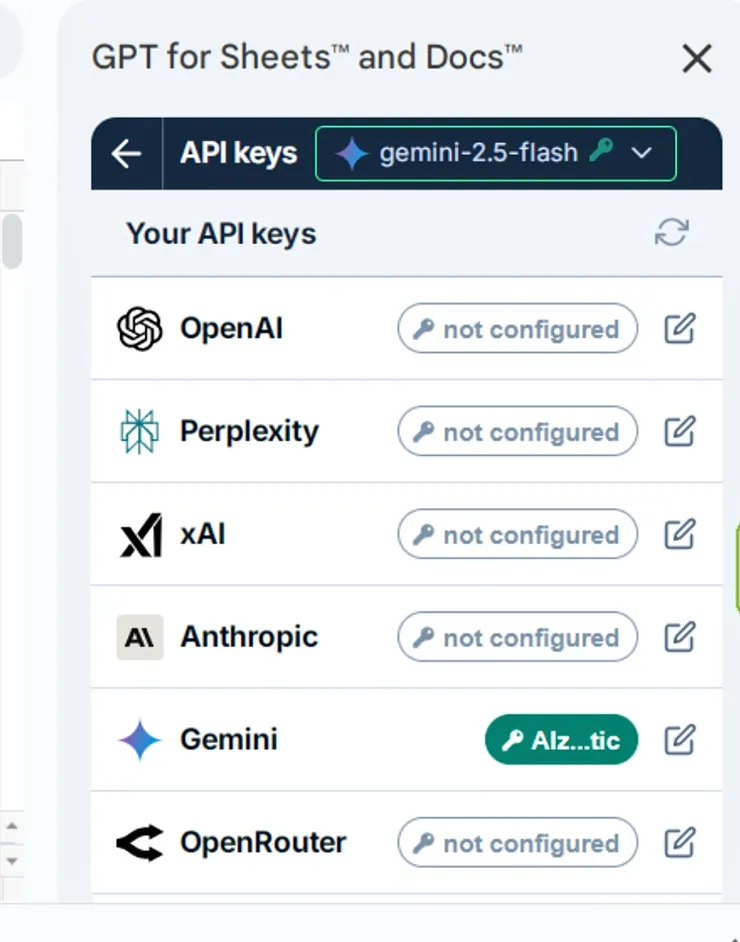Click the green Gemini key badge
Viewport: 740px width, 942px height.
pos(561,740)
